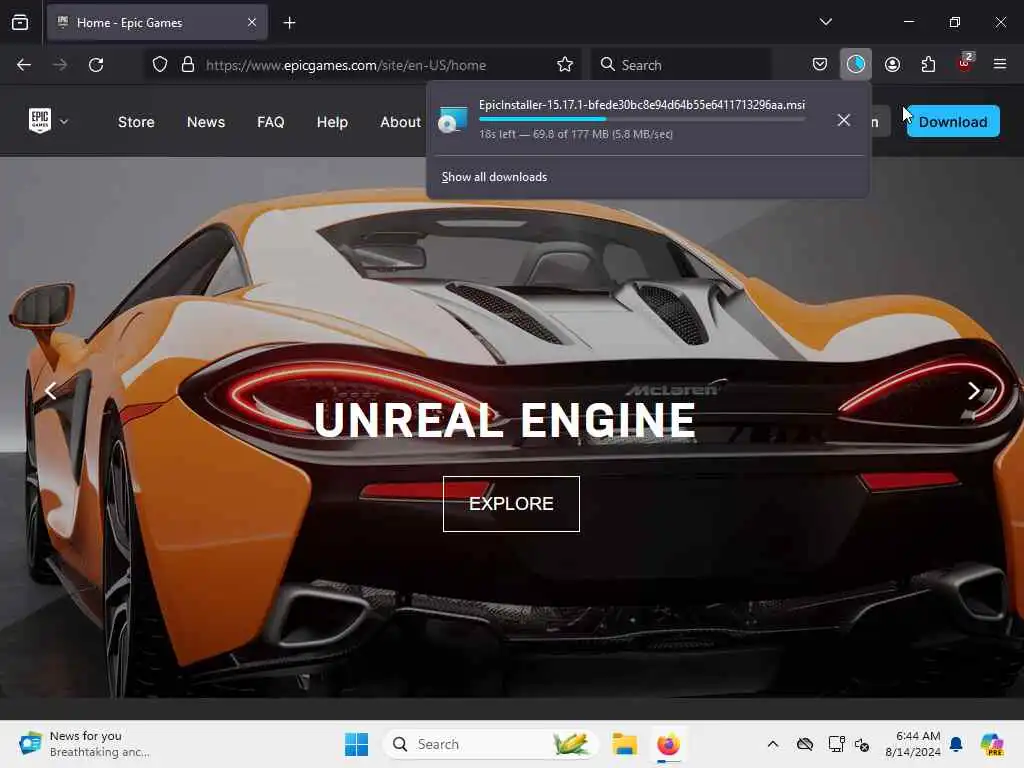Click the blue Download button
Screen dimensions: 1024x768
[x=953, y=121]
